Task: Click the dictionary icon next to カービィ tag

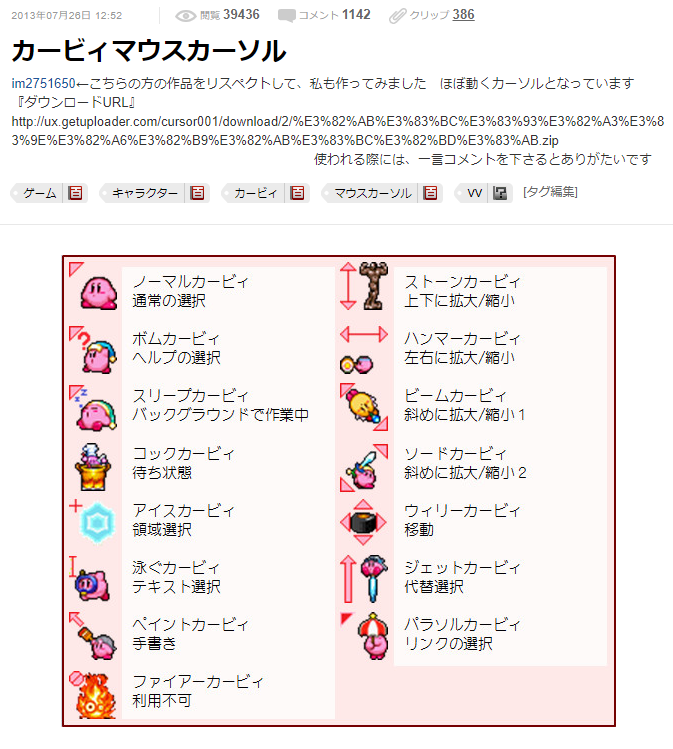Action: click(x=297, y=193)
